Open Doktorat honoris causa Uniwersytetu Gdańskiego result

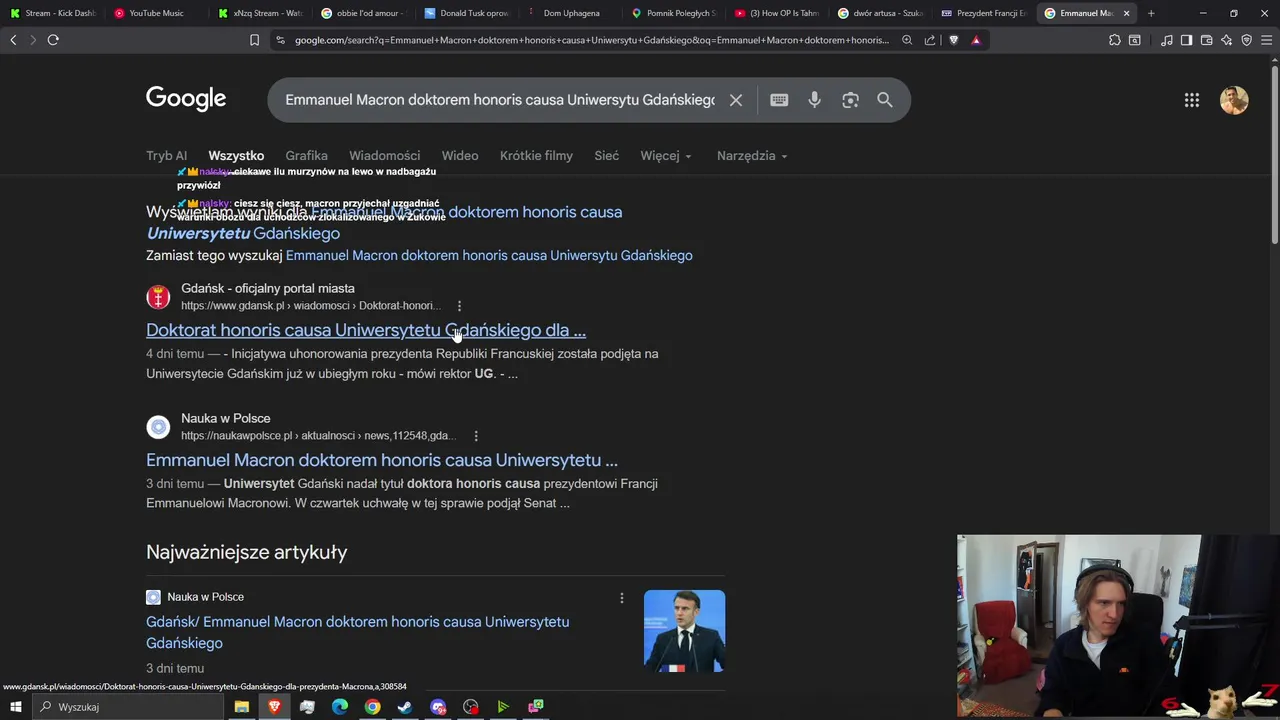coord(366,330)
